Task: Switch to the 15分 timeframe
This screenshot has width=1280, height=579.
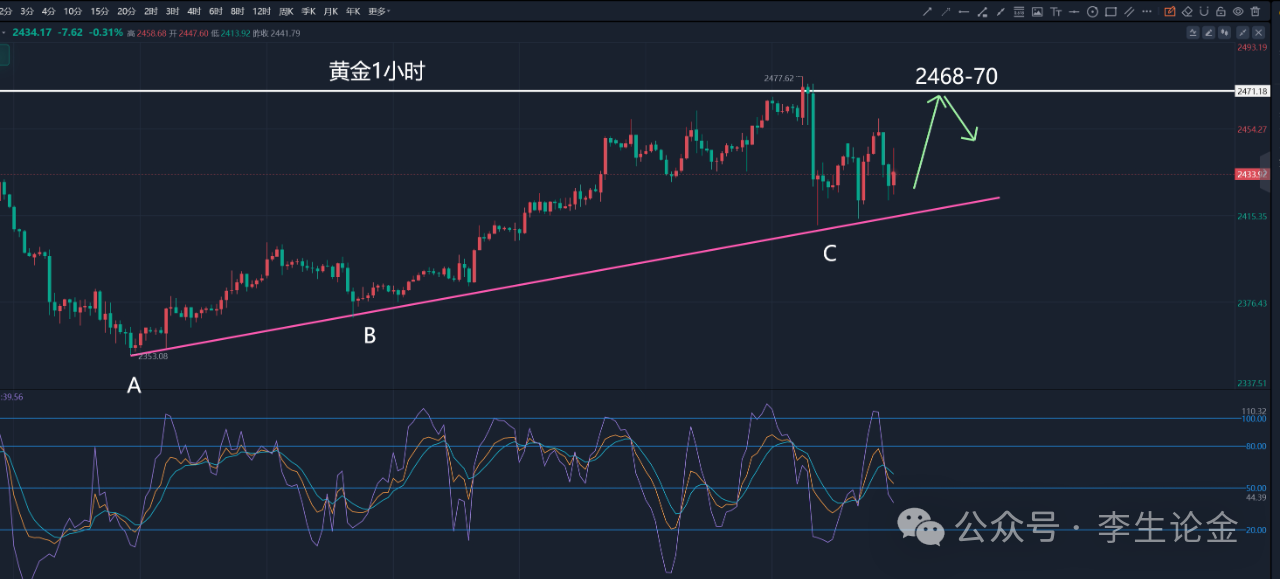Action: 99,12
